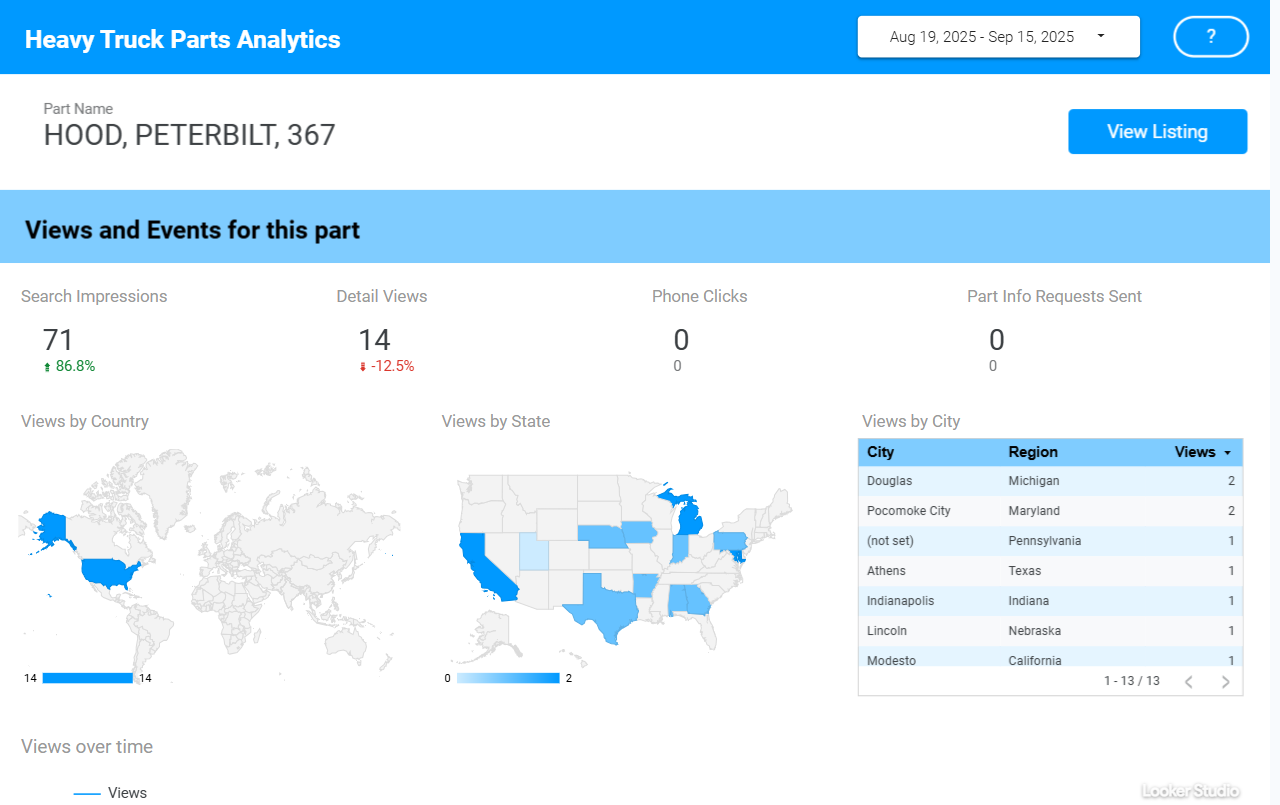Click Alaska on the world map

point(50,527)
